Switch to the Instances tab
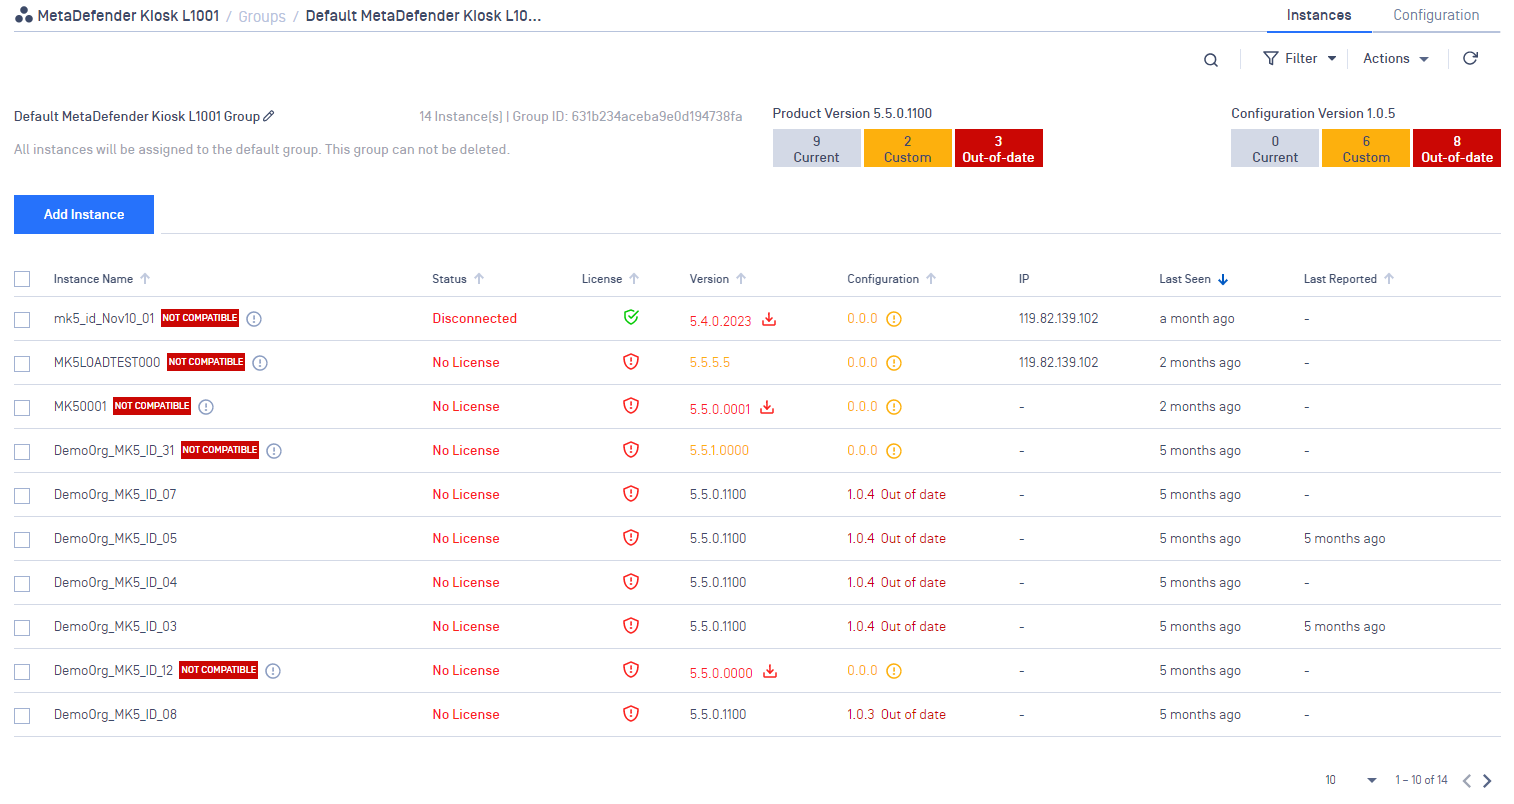The image size is (1514, 804). (1319, 16)
